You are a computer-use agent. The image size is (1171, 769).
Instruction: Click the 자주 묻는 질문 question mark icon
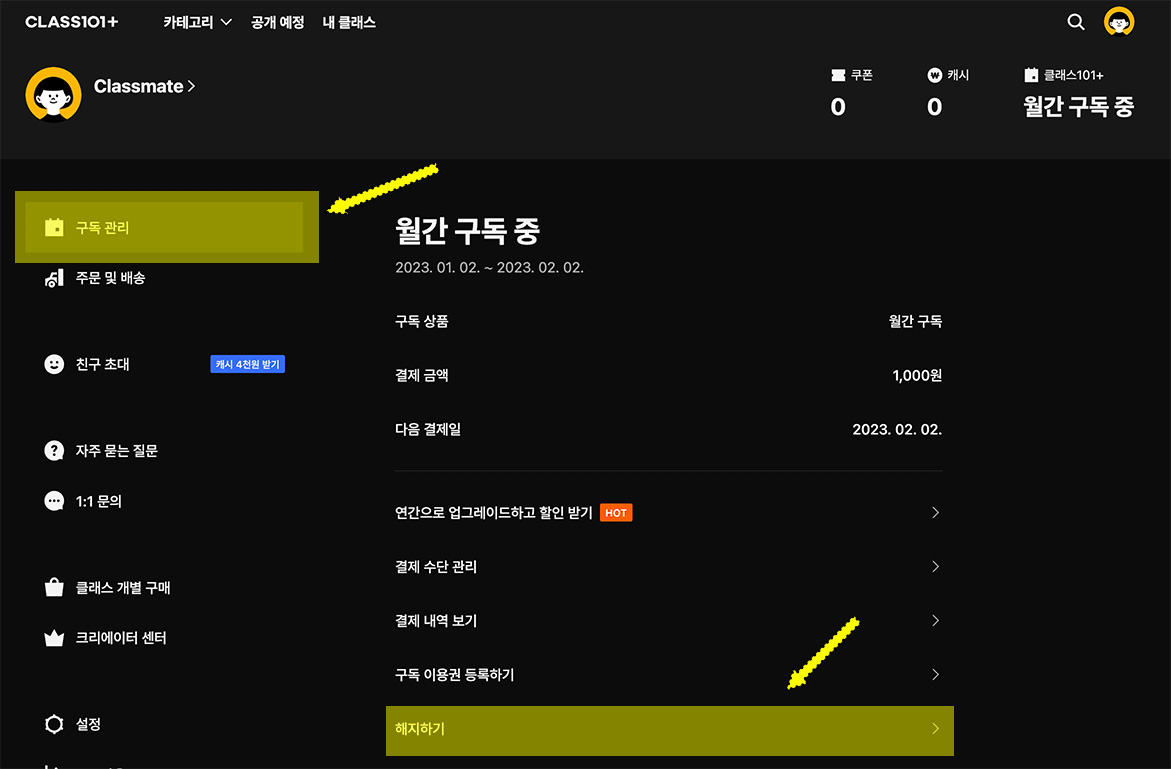(x=56, y=450)
